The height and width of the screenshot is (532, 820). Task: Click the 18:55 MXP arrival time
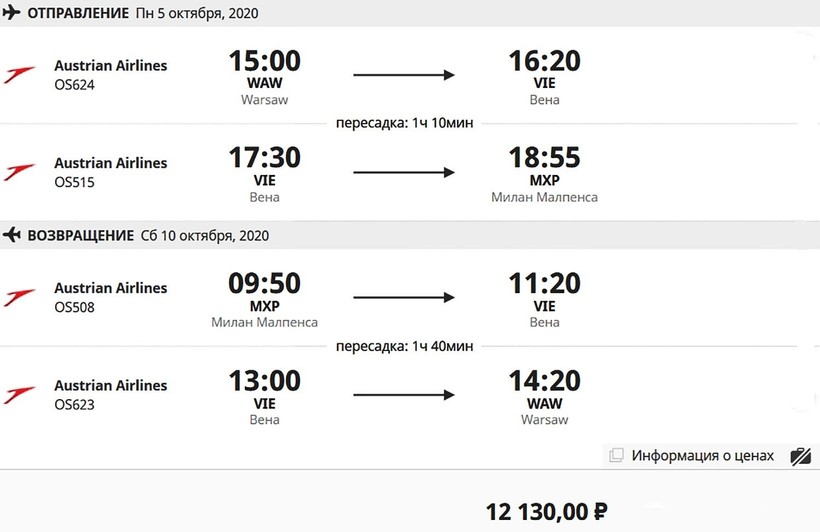coord(544,159)
